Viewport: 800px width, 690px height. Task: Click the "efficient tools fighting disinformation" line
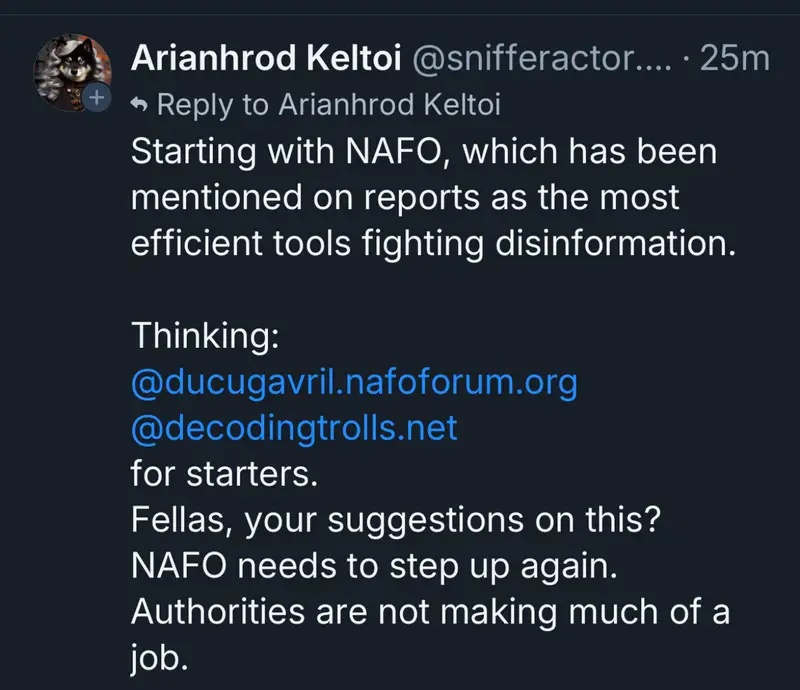432,242
